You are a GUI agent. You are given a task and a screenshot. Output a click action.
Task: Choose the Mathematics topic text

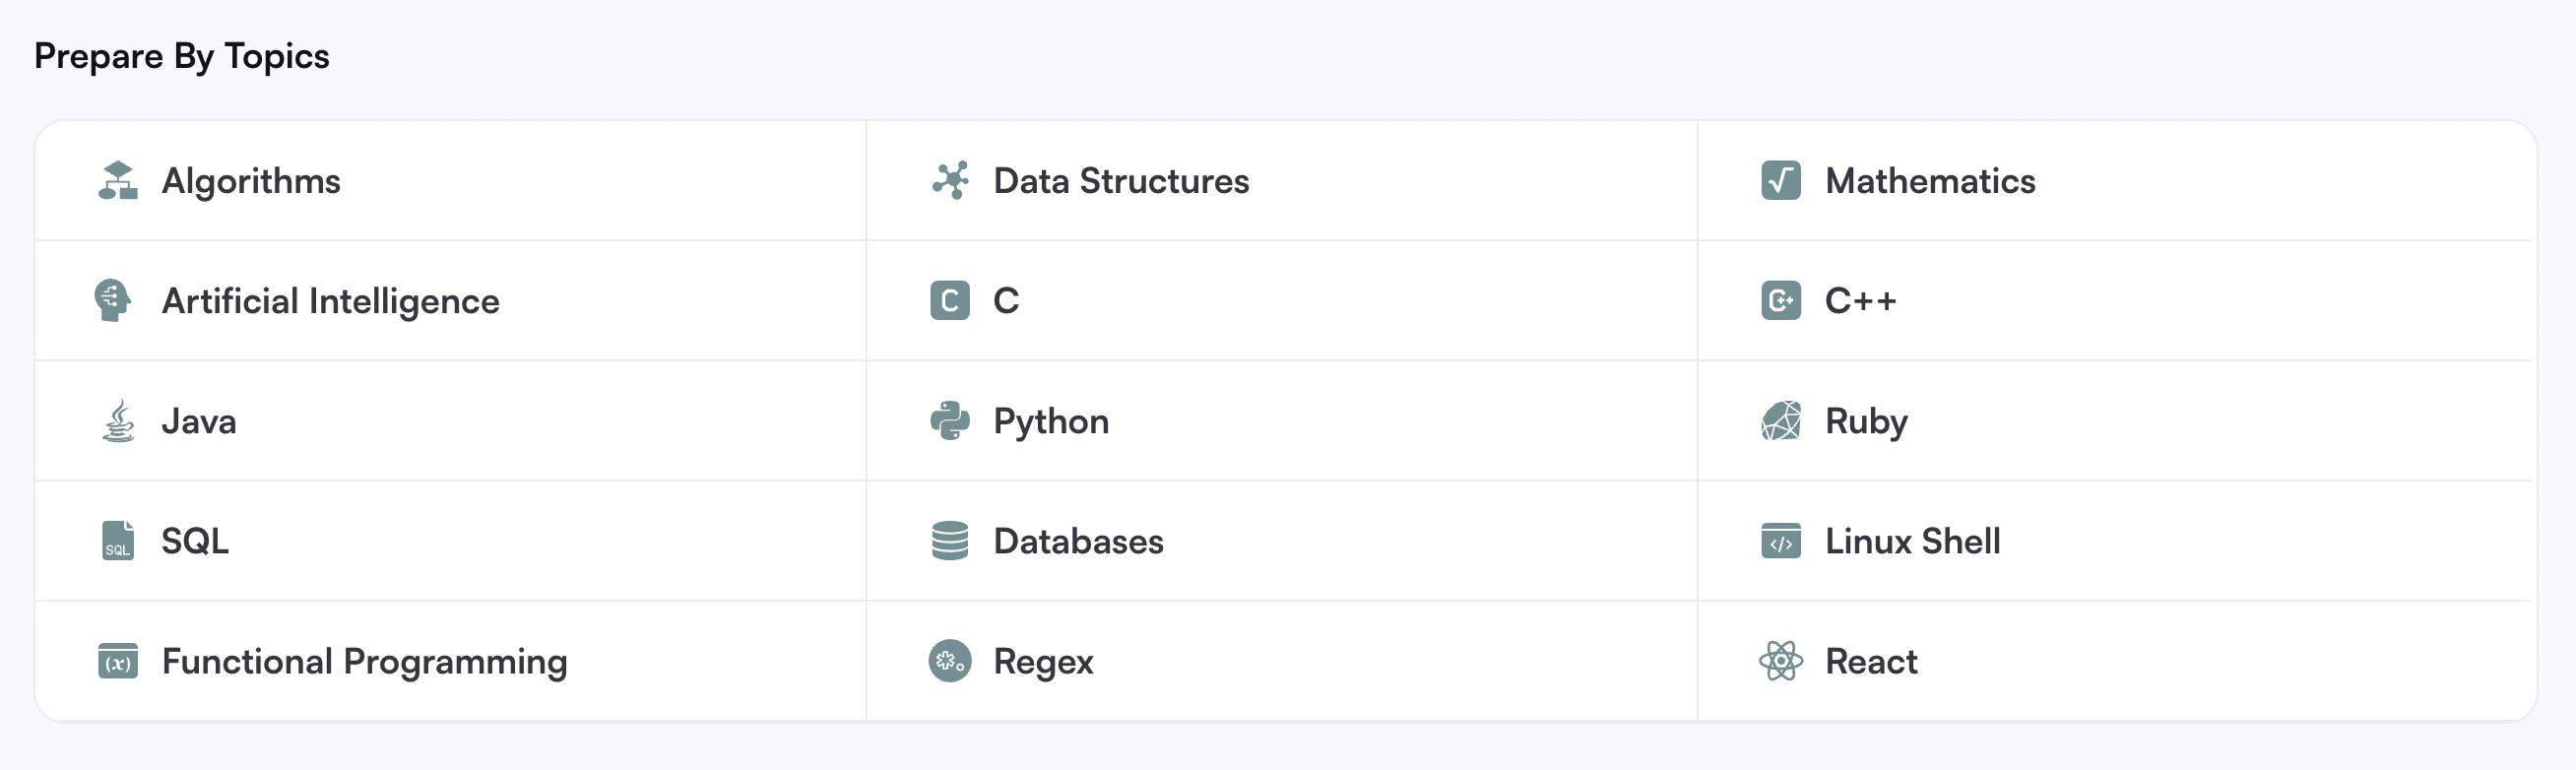click(x=1930, y=181)
